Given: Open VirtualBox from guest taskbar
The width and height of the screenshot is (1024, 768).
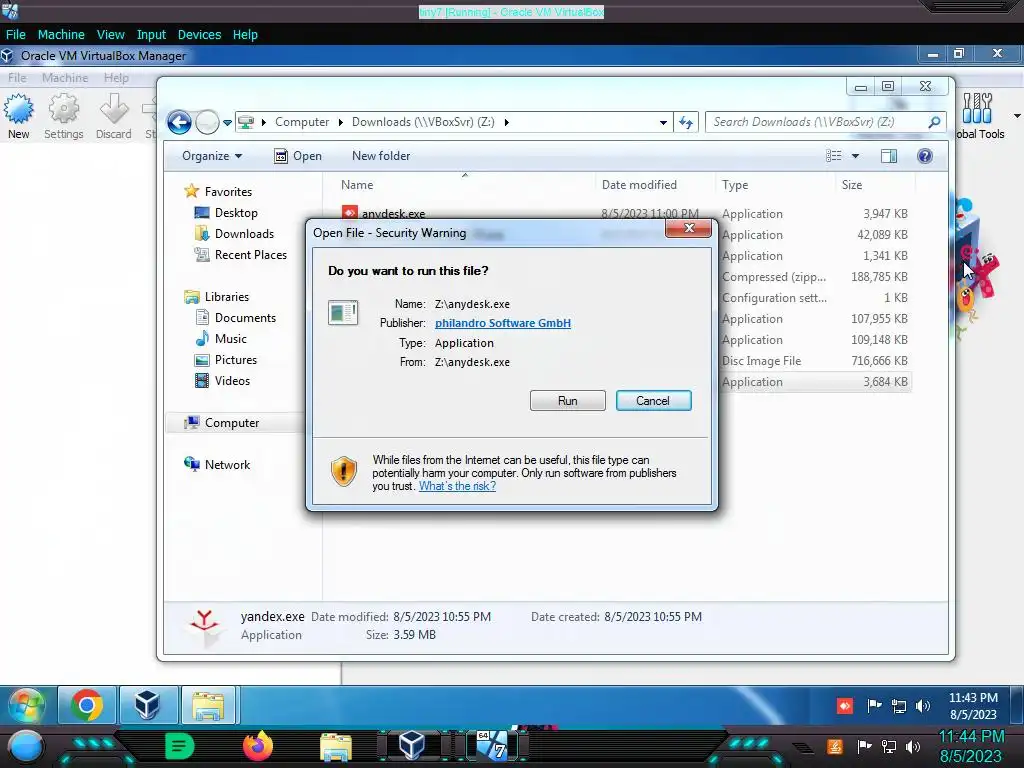Looking at the screenshot, I should pos(147,705).
